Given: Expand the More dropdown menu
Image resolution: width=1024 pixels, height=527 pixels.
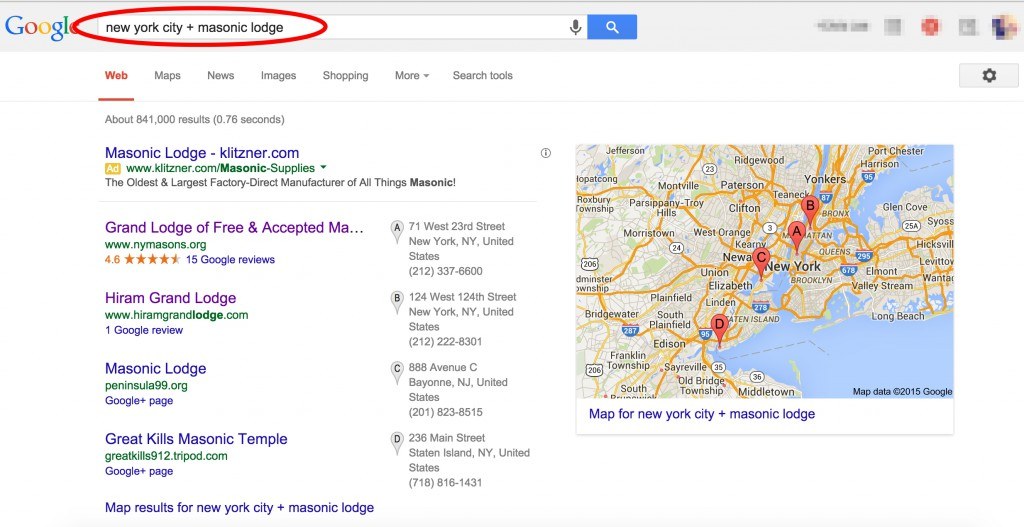Looking at the screenshot, I should coord(411,75).
